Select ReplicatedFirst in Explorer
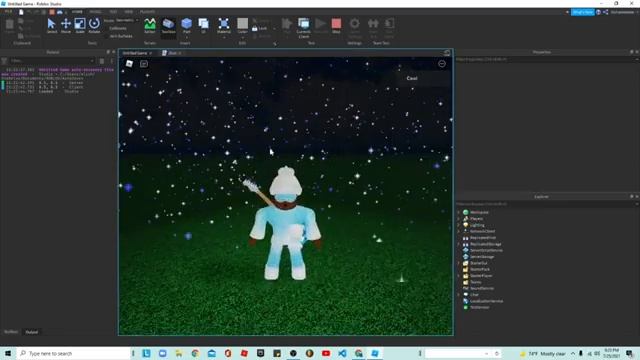 (x=483, y=238)
